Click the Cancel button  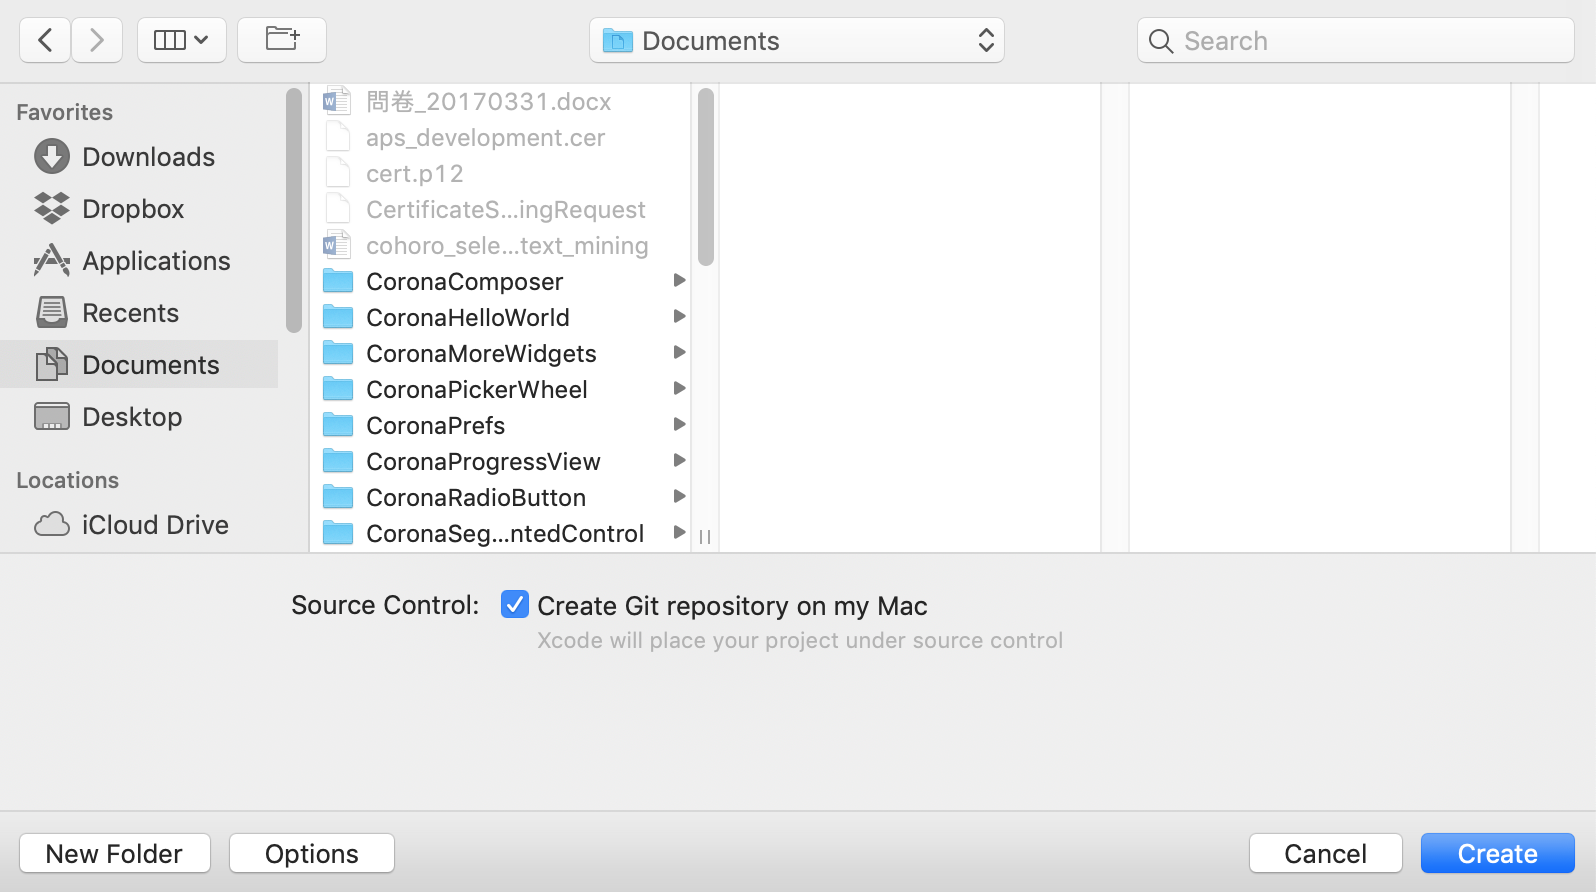click(x=1326, y=853)
